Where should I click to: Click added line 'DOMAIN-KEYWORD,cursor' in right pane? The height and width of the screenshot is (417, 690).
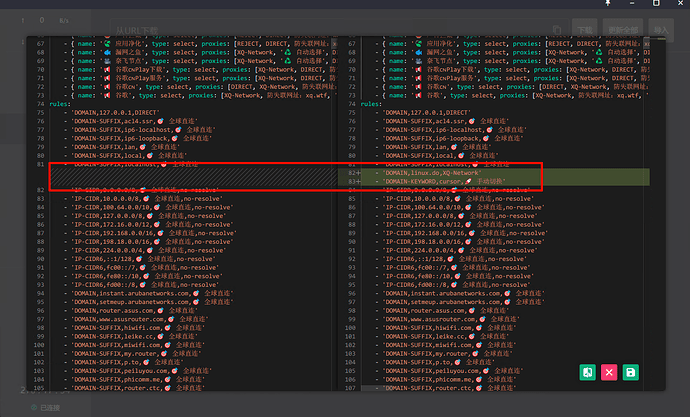[x=444, y=181]
